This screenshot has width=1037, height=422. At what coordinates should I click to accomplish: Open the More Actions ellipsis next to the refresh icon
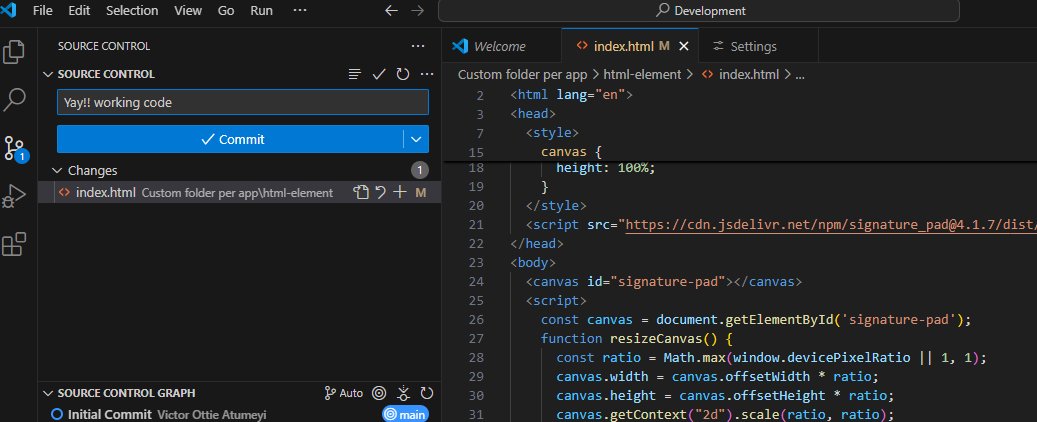[x=427, y=74]
